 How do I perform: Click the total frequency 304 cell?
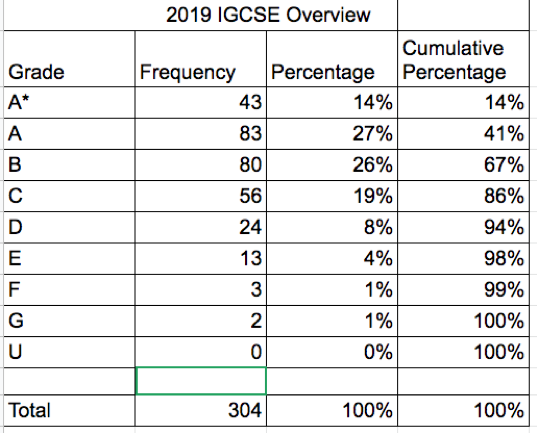(x=201, y=410)
